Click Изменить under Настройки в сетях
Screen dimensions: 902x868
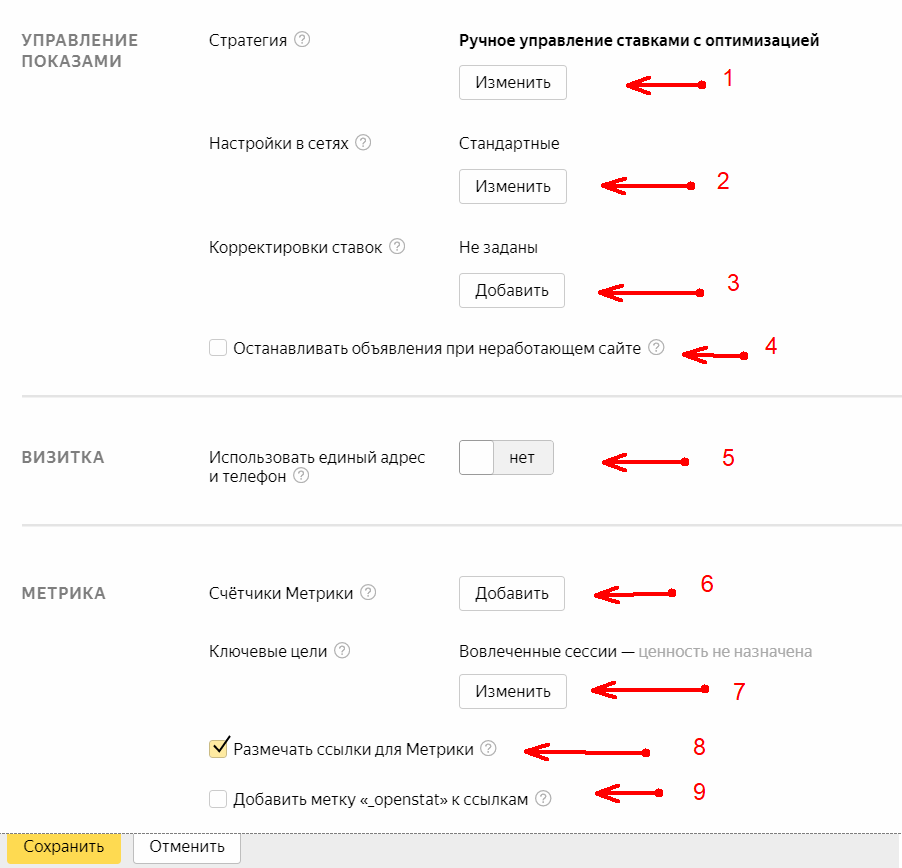[x=513, y=186]
